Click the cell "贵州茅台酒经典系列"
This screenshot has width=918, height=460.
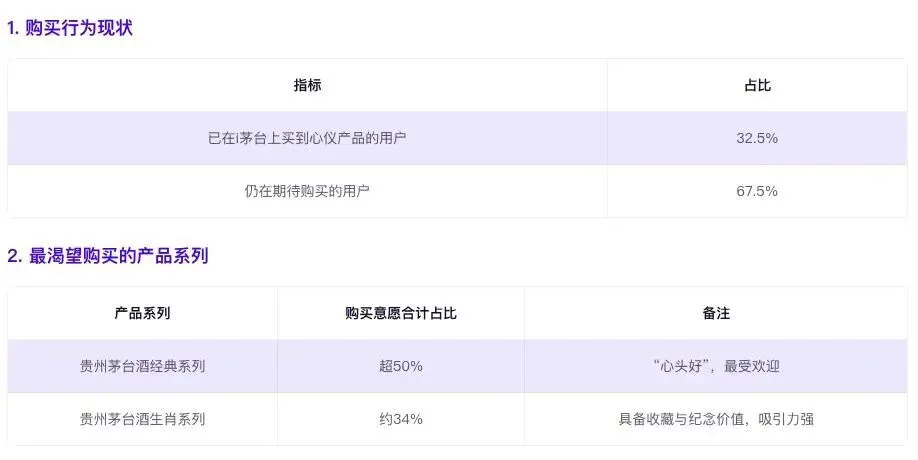point(143,366)
